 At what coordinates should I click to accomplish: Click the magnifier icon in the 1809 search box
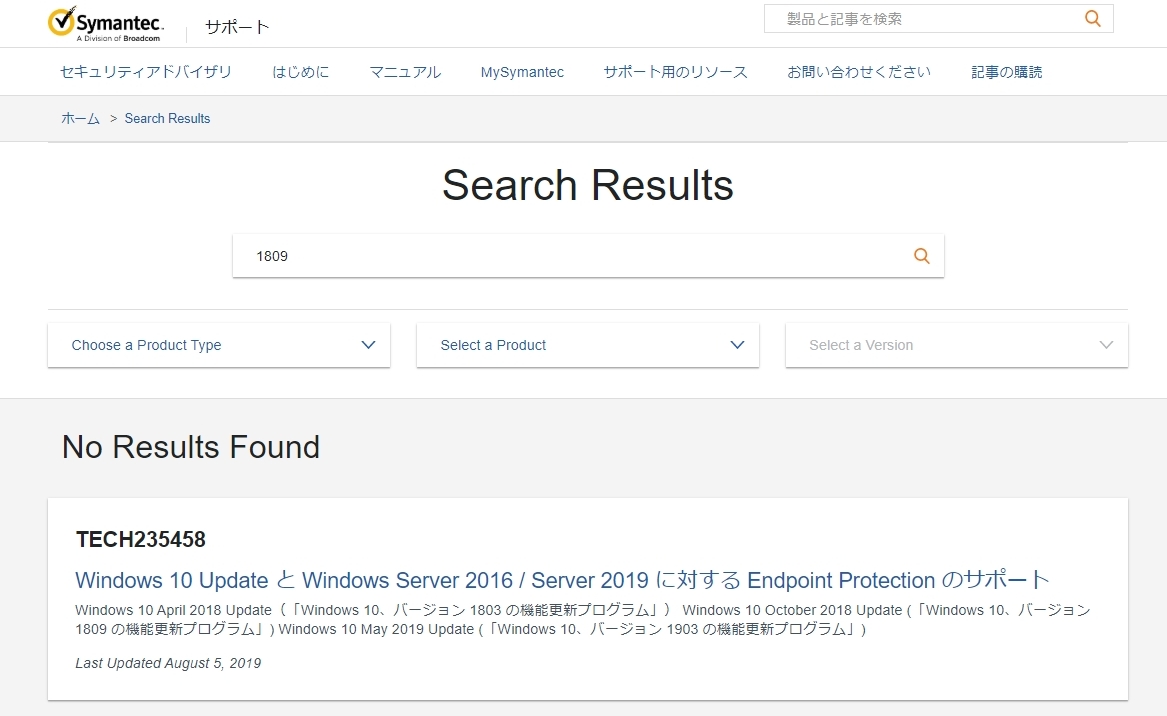pos(921,256)
